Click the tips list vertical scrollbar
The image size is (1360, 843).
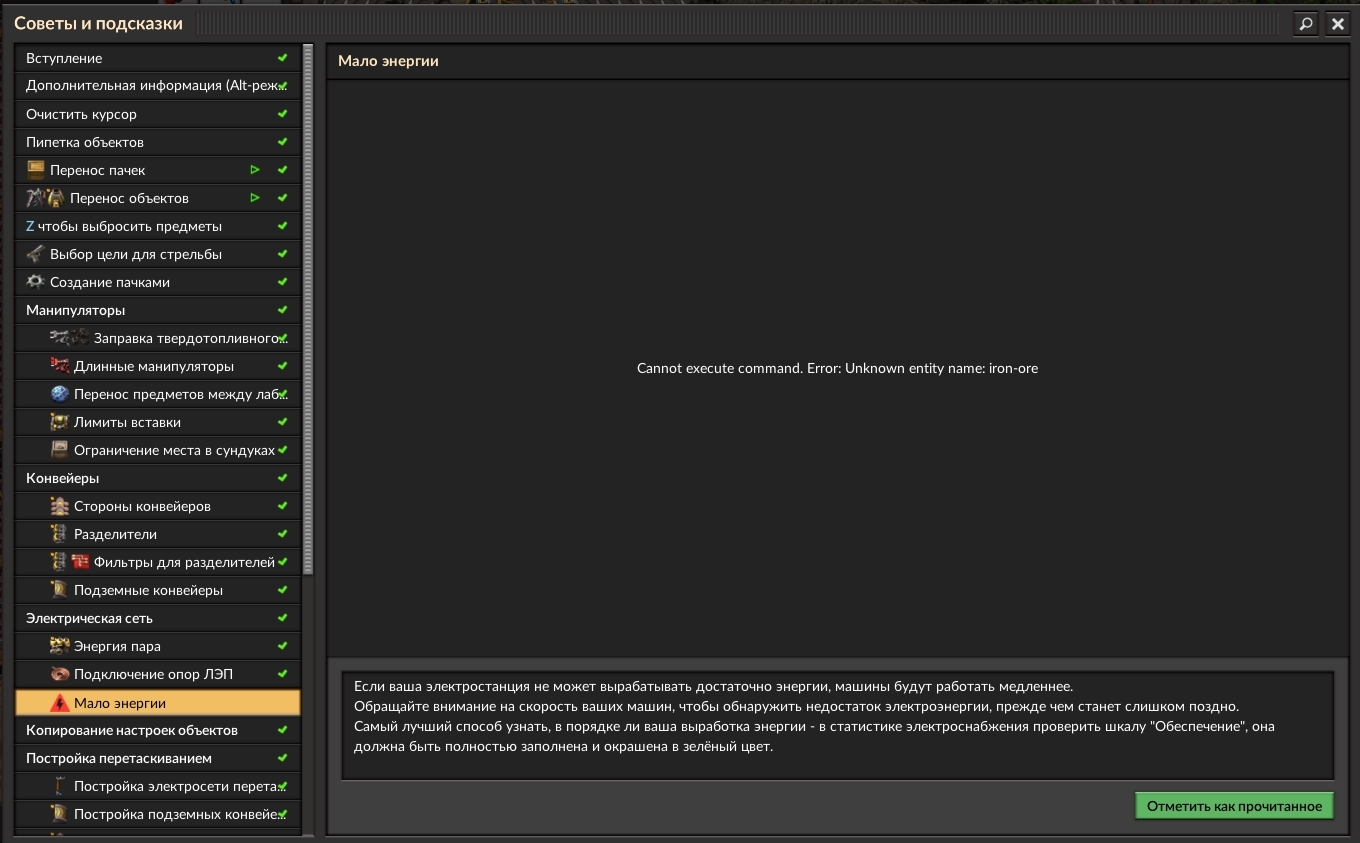pyautogui.click(x=308, y=309)
